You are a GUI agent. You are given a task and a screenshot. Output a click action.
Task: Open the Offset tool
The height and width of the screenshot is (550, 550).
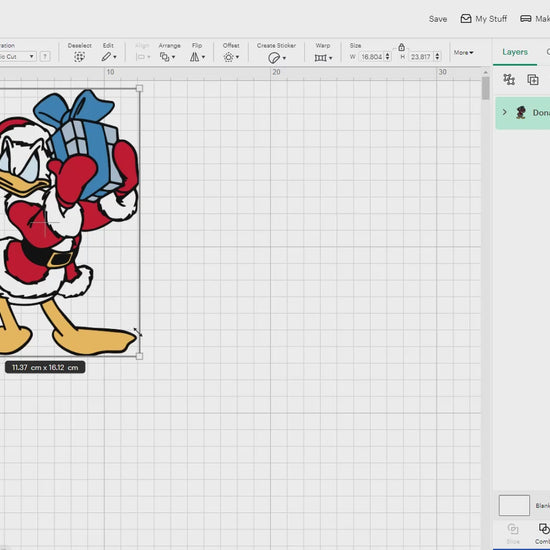(x=231, y=57)
